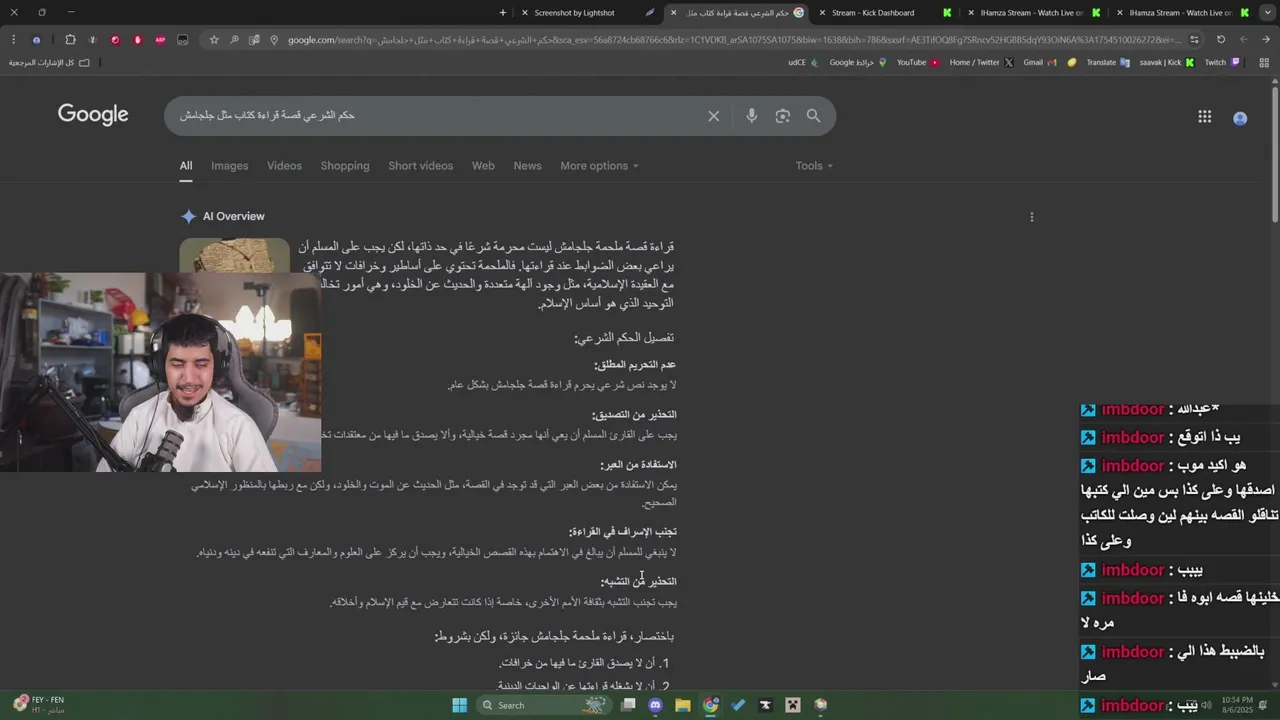Open Windows Start menu
Image resolution: width=1280 pixels, height=720 pixels.
[x=459, y=705]
